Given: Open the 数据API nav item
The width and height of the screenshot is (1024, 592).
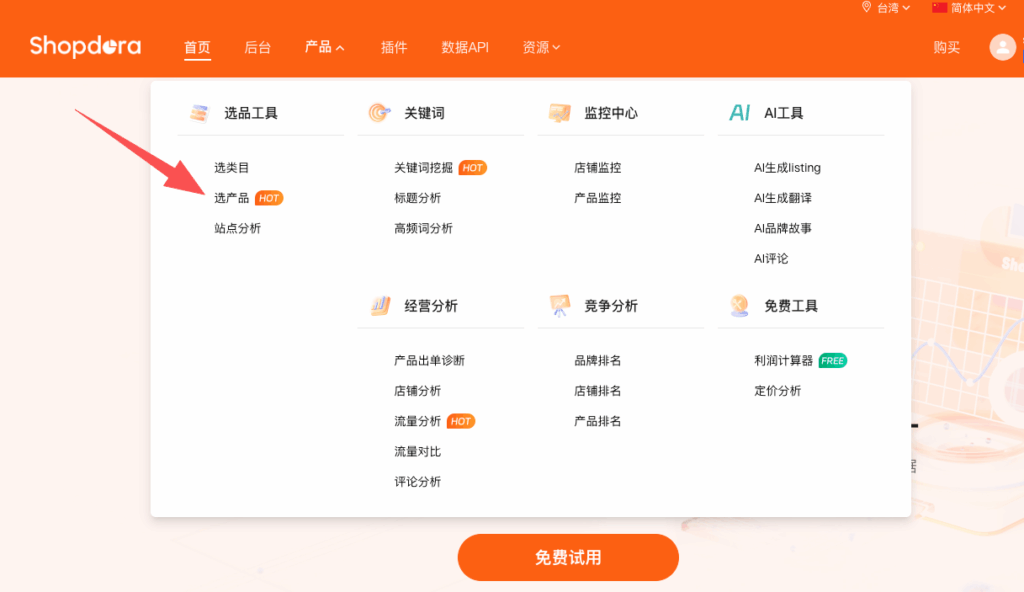Looking at the screenshot, I should tap(465, 47).
